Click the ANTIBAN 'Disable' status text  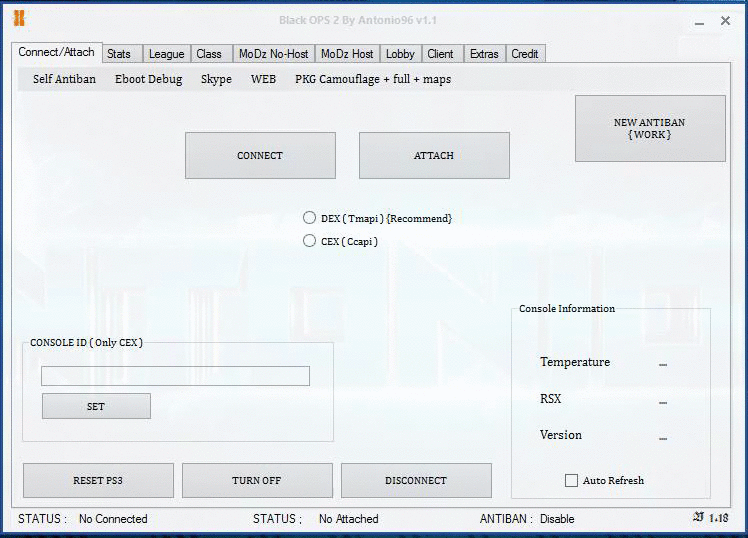point(557,519)
